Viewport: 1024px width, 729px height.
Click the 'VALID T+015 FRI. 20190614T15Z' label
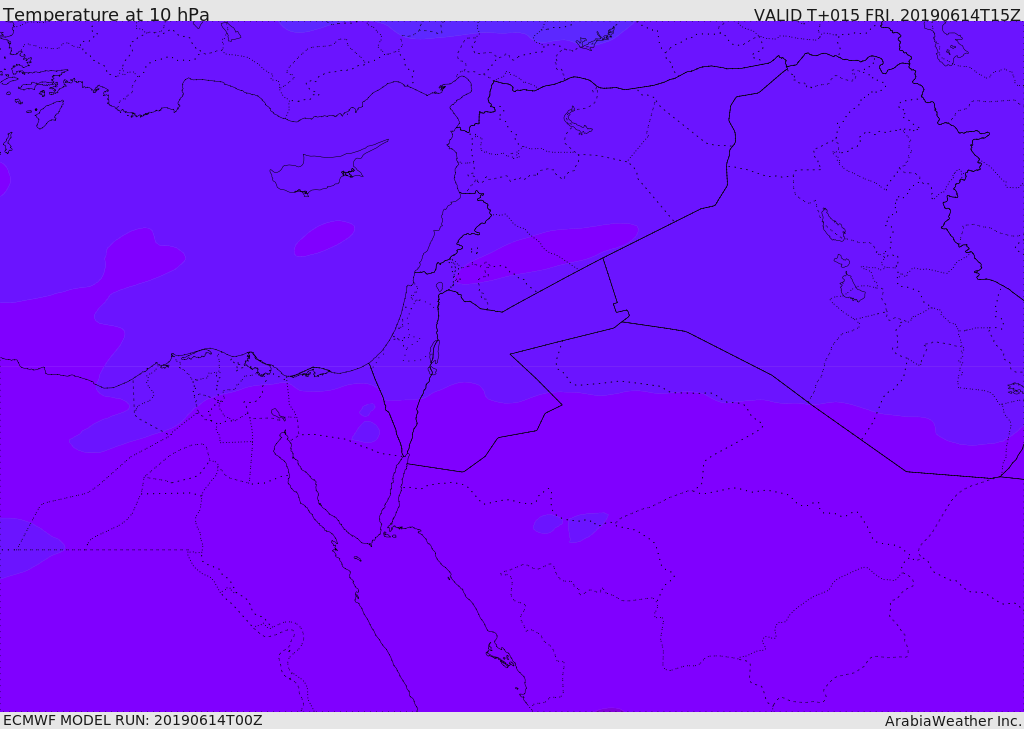click(x=887, y=15)
